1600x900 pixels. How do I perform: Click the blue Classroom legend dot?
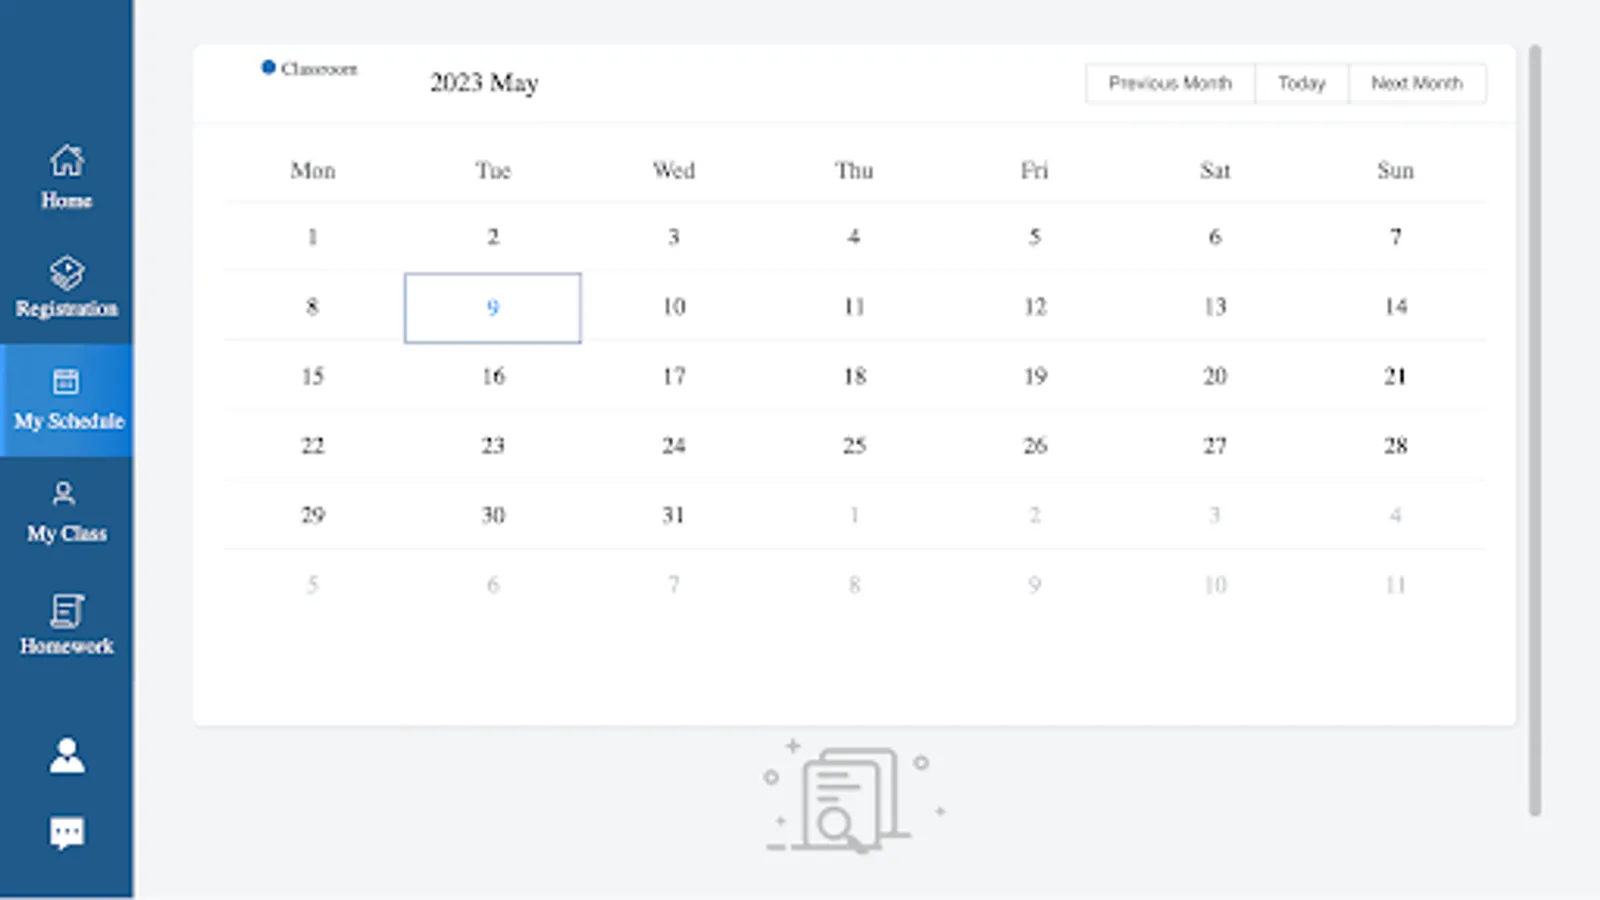[x=268, y=67]
